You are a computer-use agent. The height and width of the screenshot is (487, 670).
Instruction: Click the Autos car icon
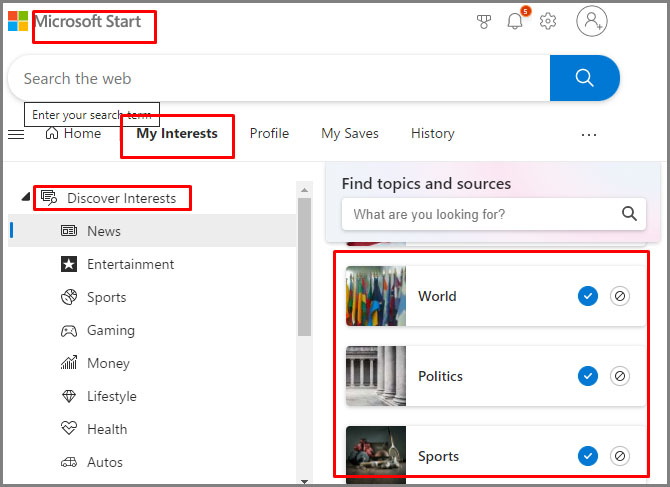point(69,462)
